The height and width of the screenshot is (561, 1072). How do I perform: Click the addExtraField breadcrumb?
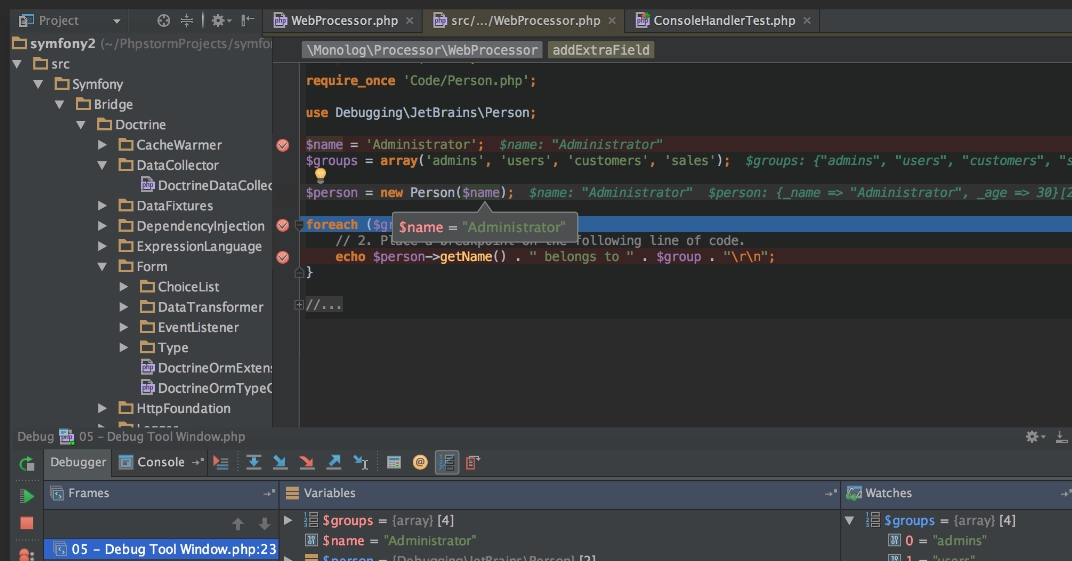(x=601, y=50)
